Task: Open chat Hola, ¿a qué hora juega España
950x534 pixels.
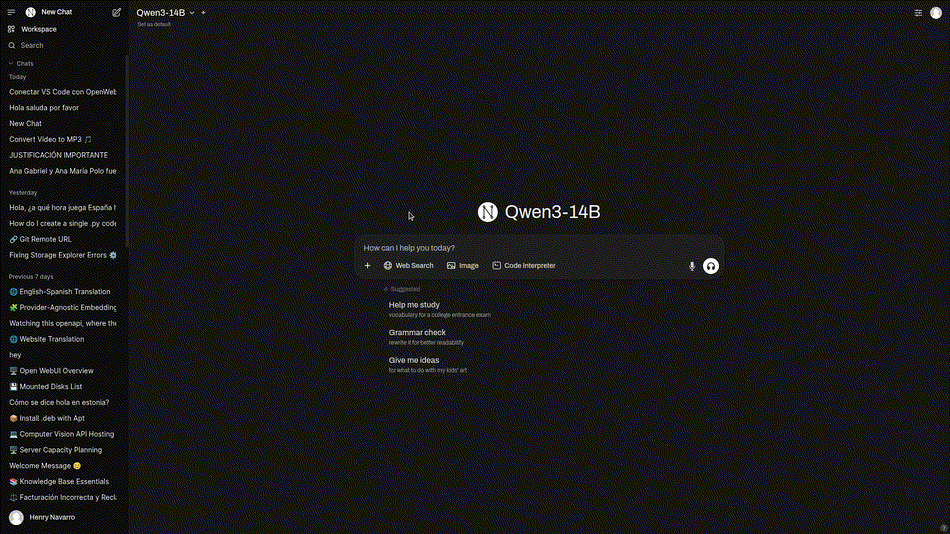Action: click(62, 207)
